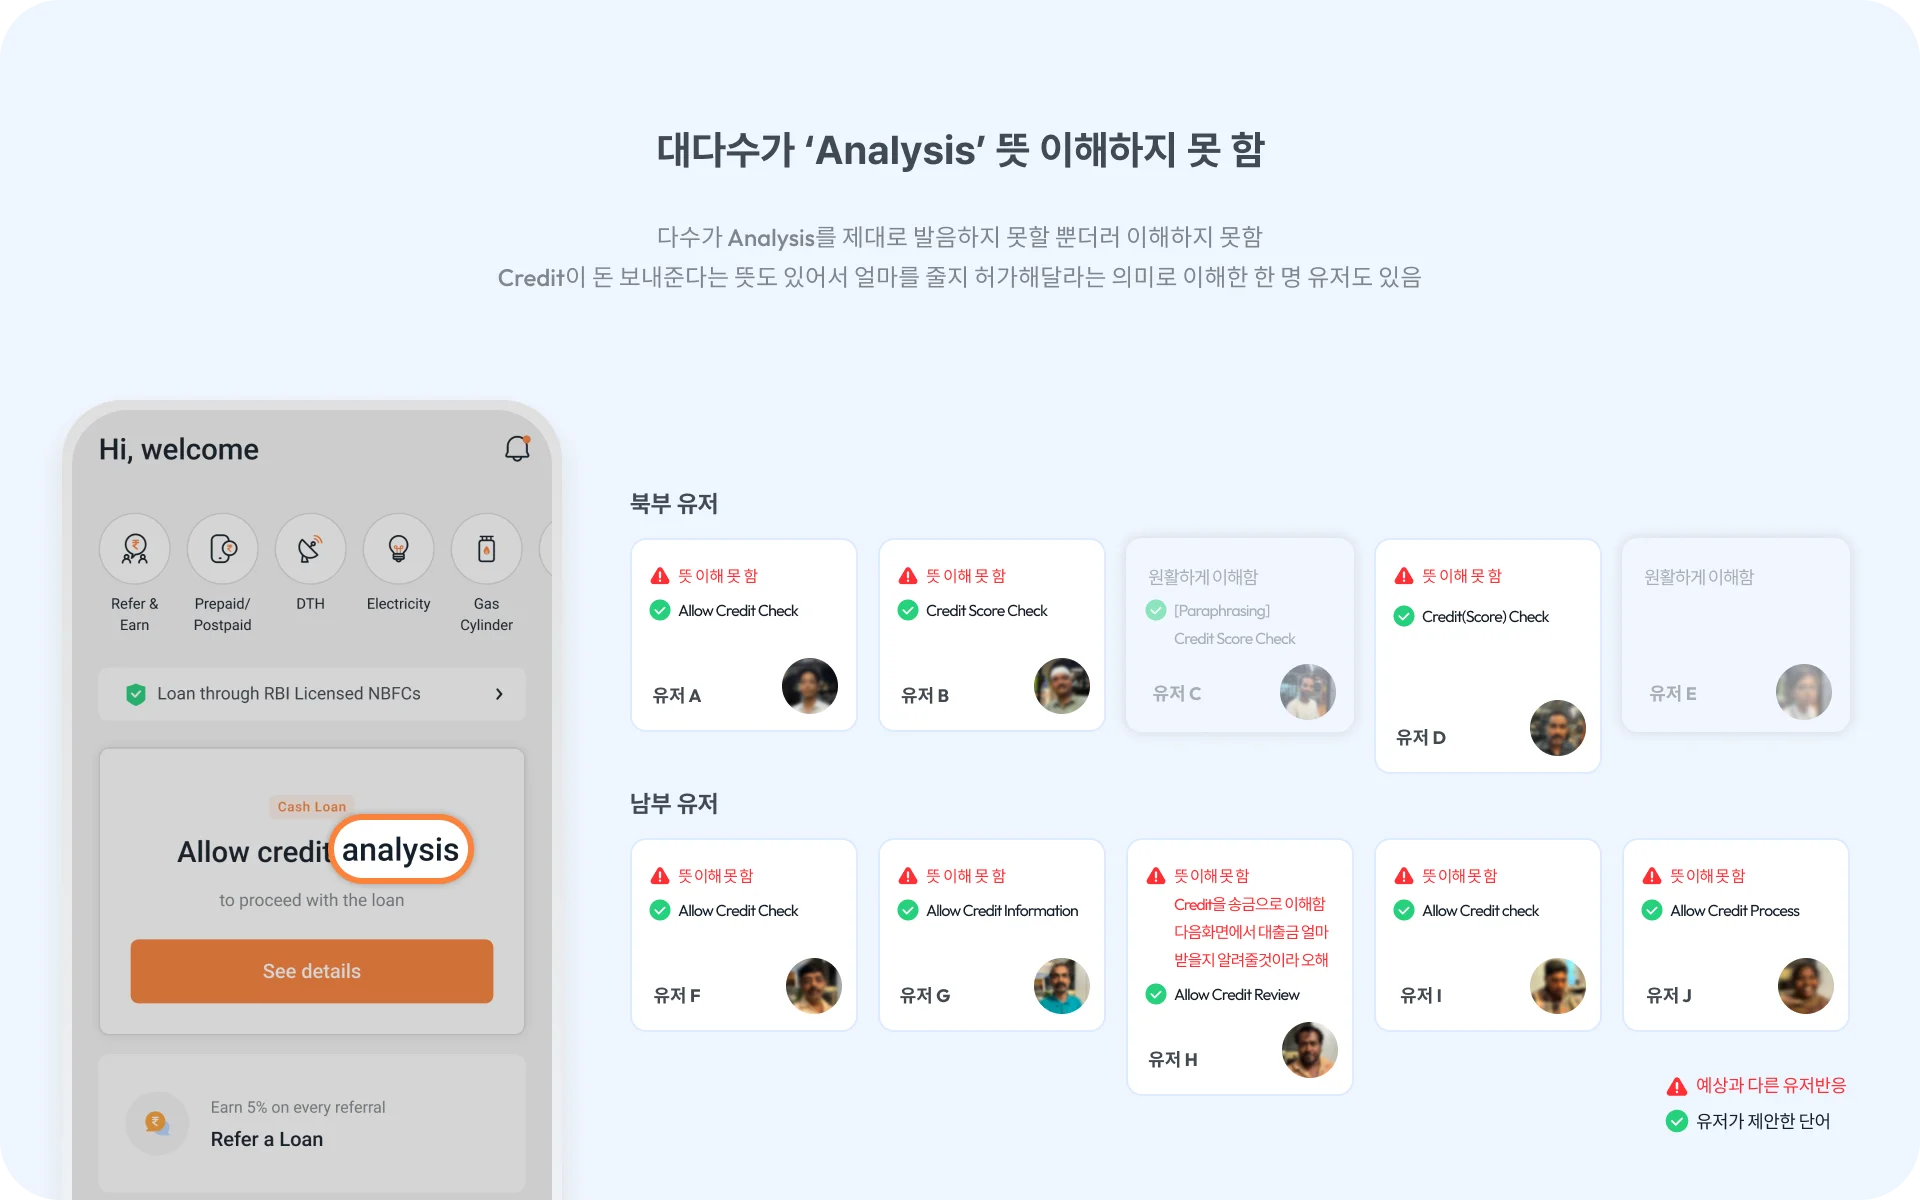Click the green shield RBI icon
Image resolution: width=1920 pixels, height=1200 pixels.
(x=136, y=694)
